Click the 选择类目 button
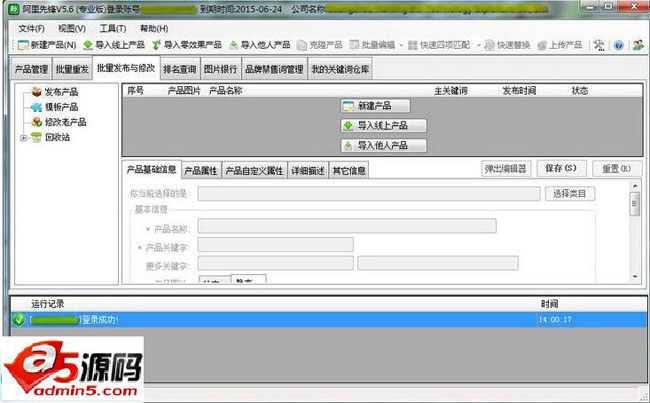Screen dimensions: 650x403 tap(570, 194)
